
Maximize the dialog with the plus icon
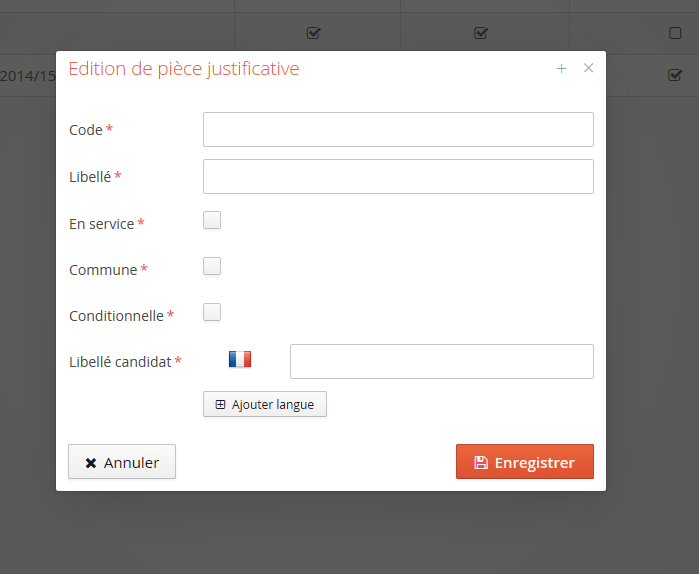[x=561, y=68]
